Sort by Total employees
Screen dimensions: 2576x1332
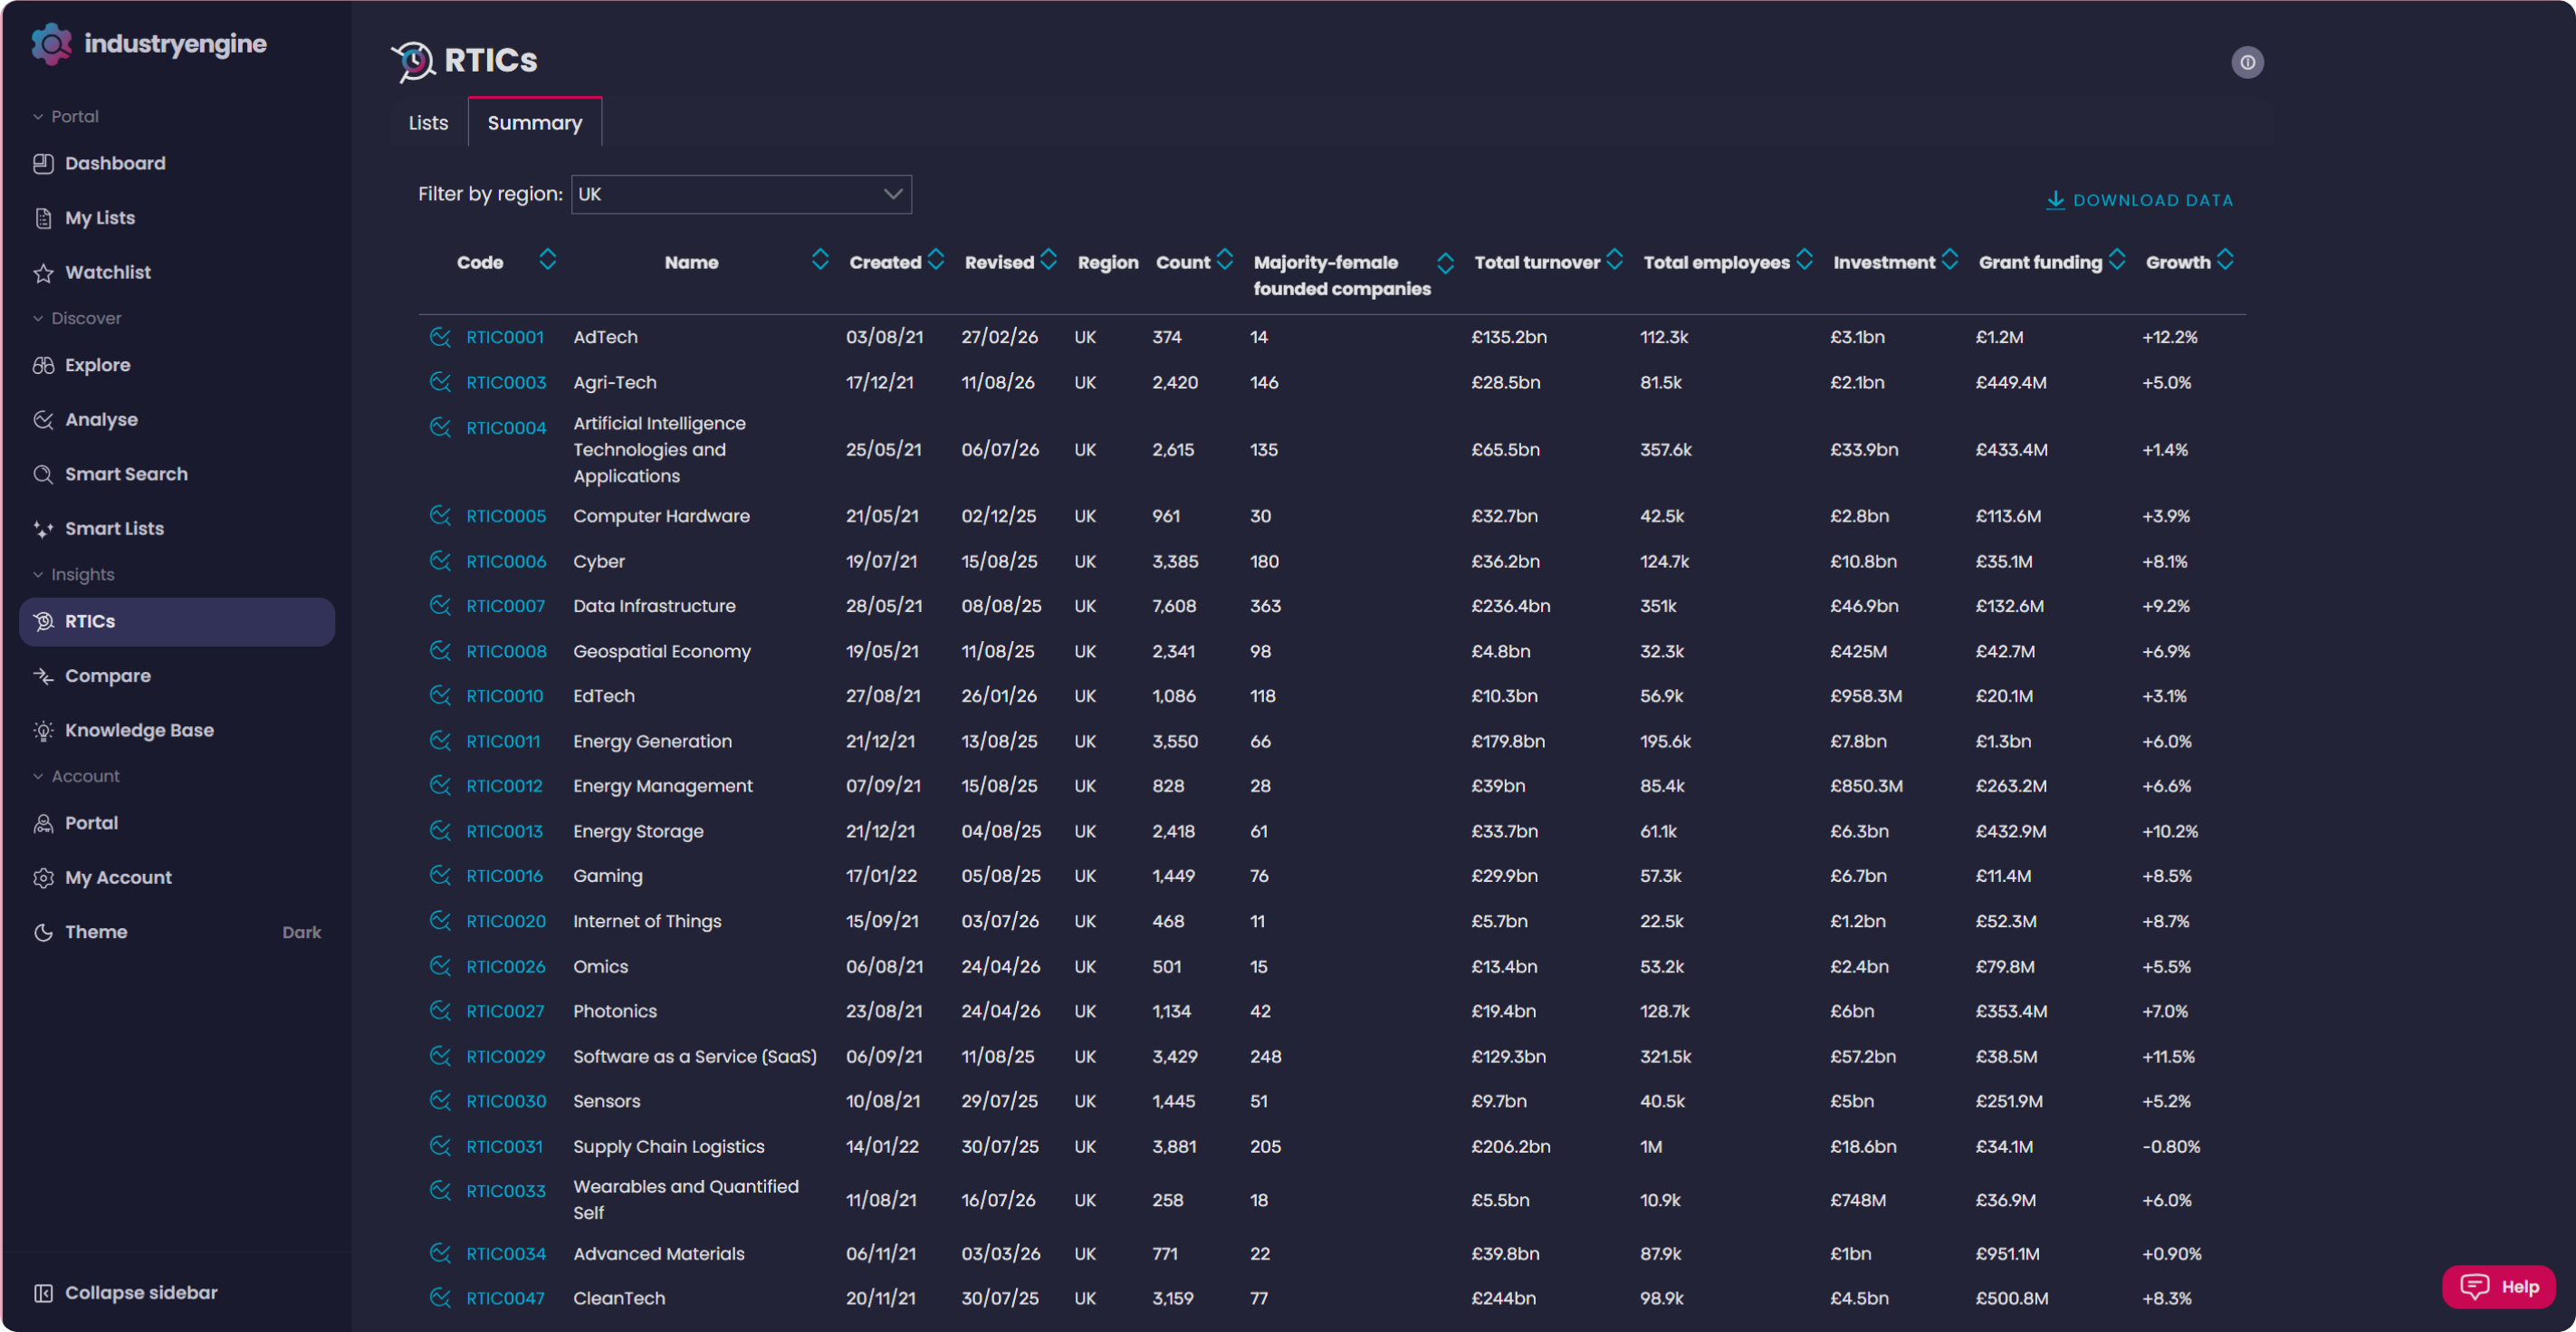pos(1804,260)
